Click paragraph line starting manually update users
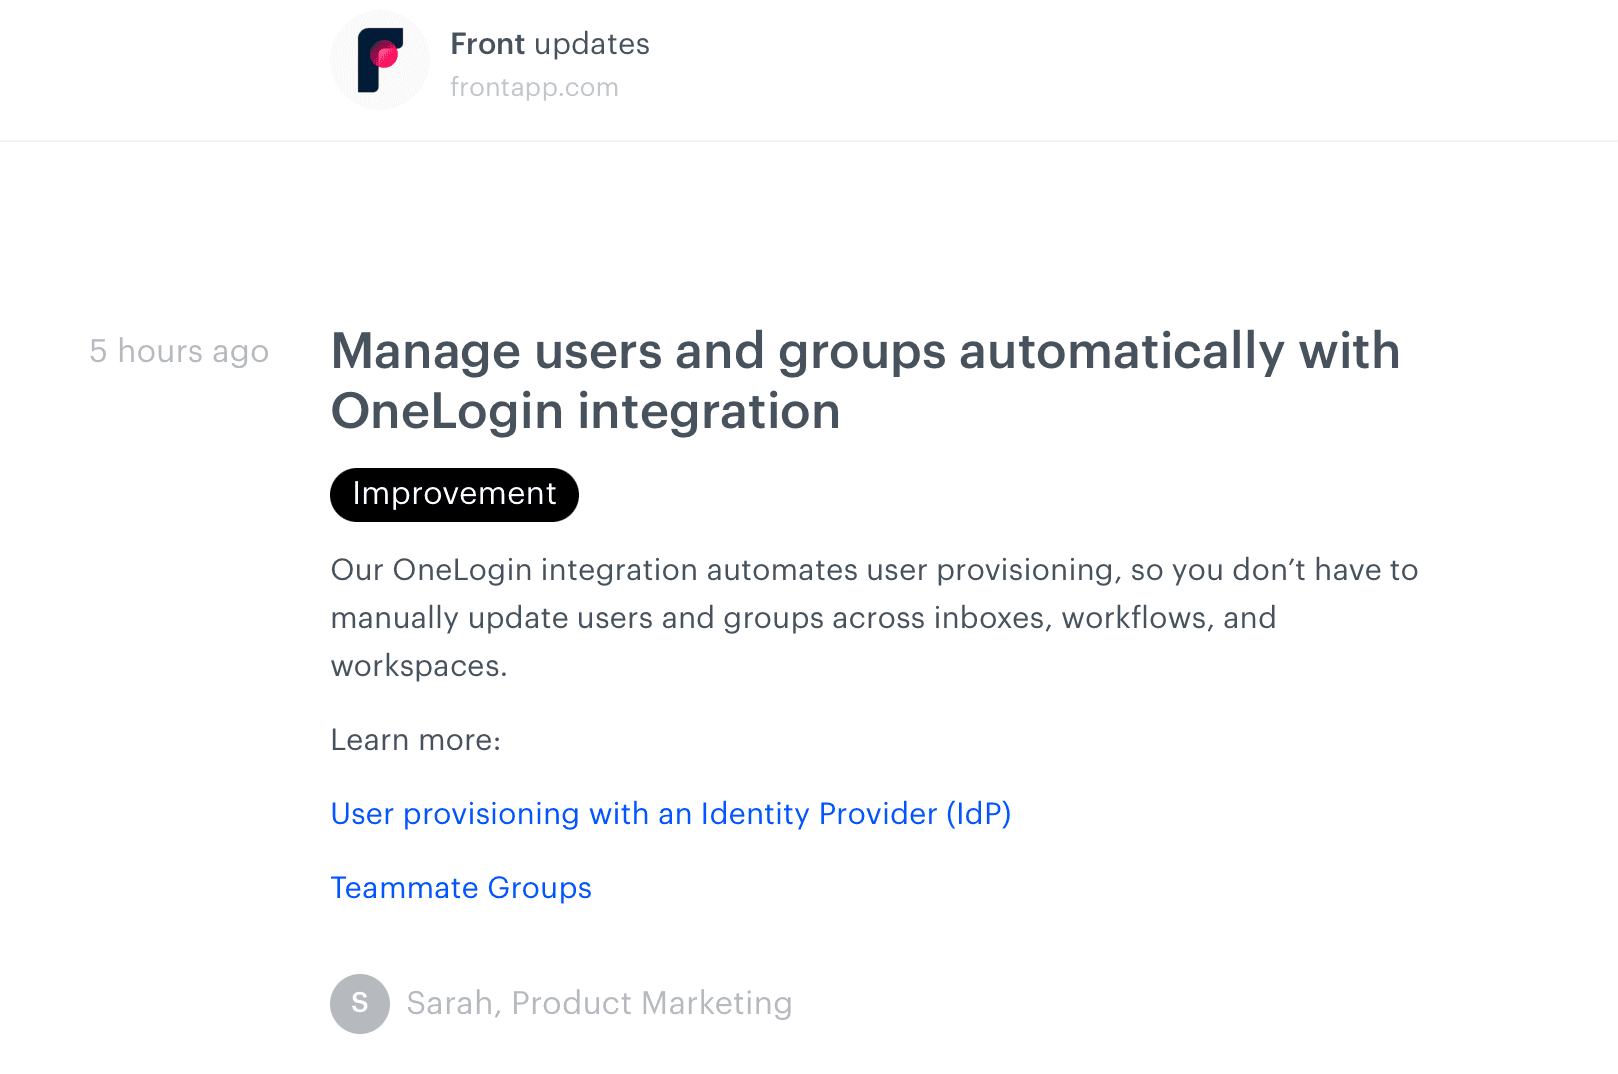1618x1074 pixels. [803, 618]
